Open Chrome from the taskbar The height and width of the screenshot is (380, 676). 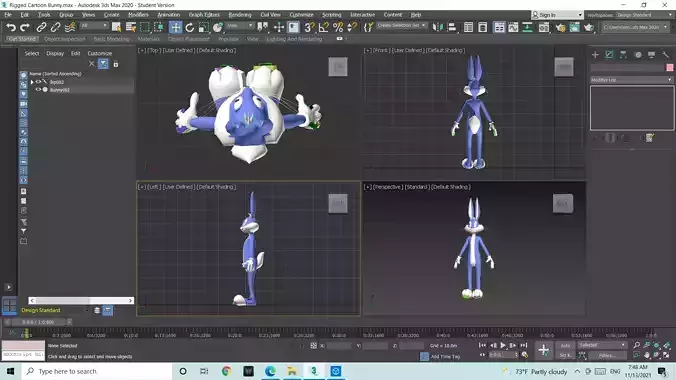[226, 371]
